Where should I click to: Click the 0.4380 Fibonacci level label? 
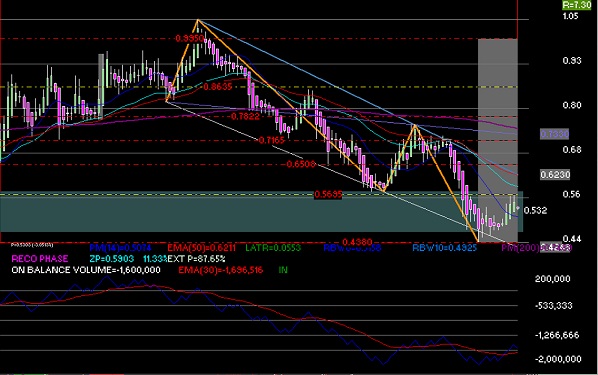[357, 242]
